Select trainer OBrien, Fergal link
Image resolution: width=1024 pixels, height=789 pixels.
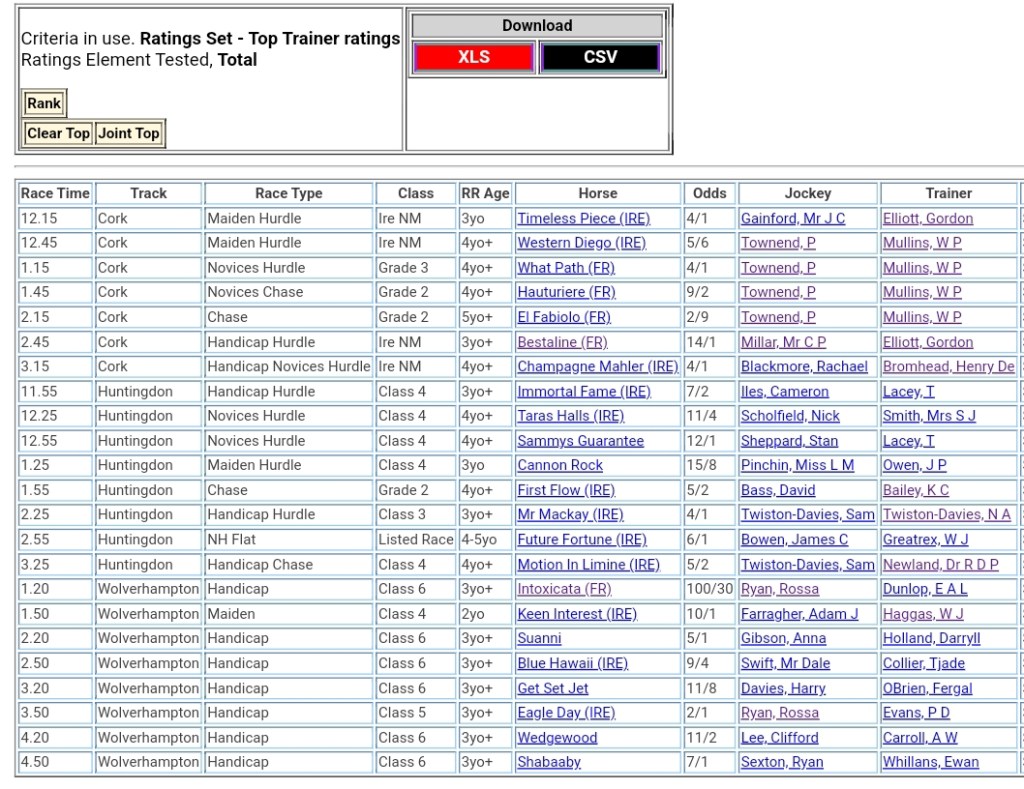(927, 688)
